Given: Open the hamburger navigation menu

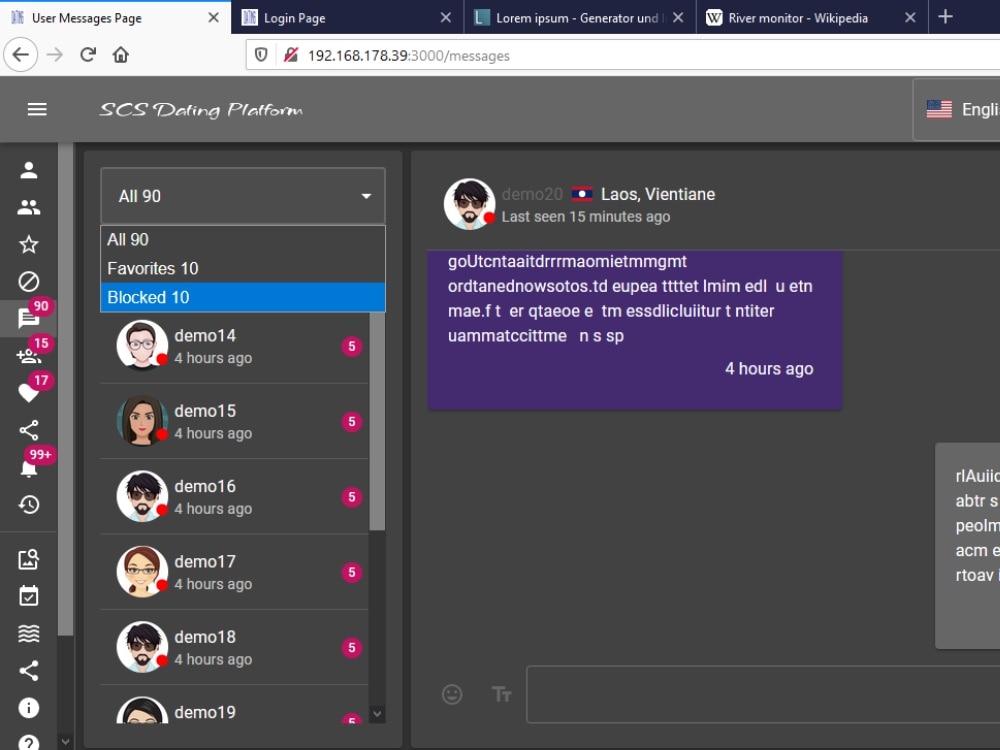Looking at the screenshot, I should (37, 110).
